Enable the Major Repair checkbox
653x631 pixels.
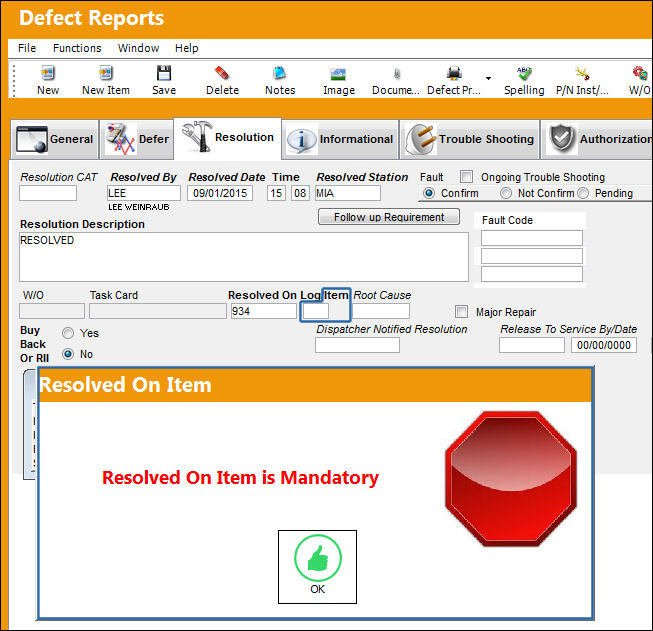[461, 312]
